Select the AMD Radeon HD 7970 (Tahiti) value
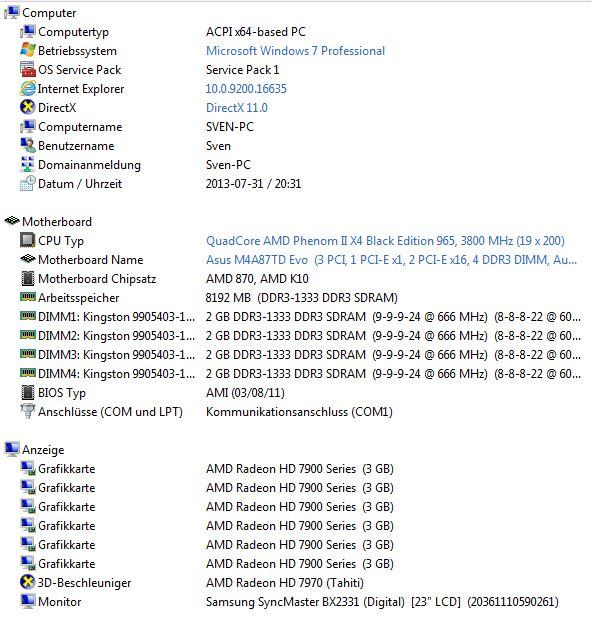Viewport: 592px width, 624px height. 285,583
